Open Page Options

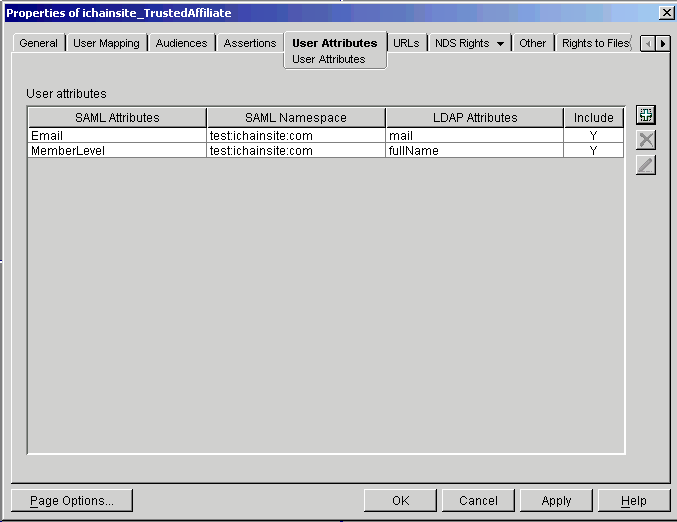coord(72,500)
